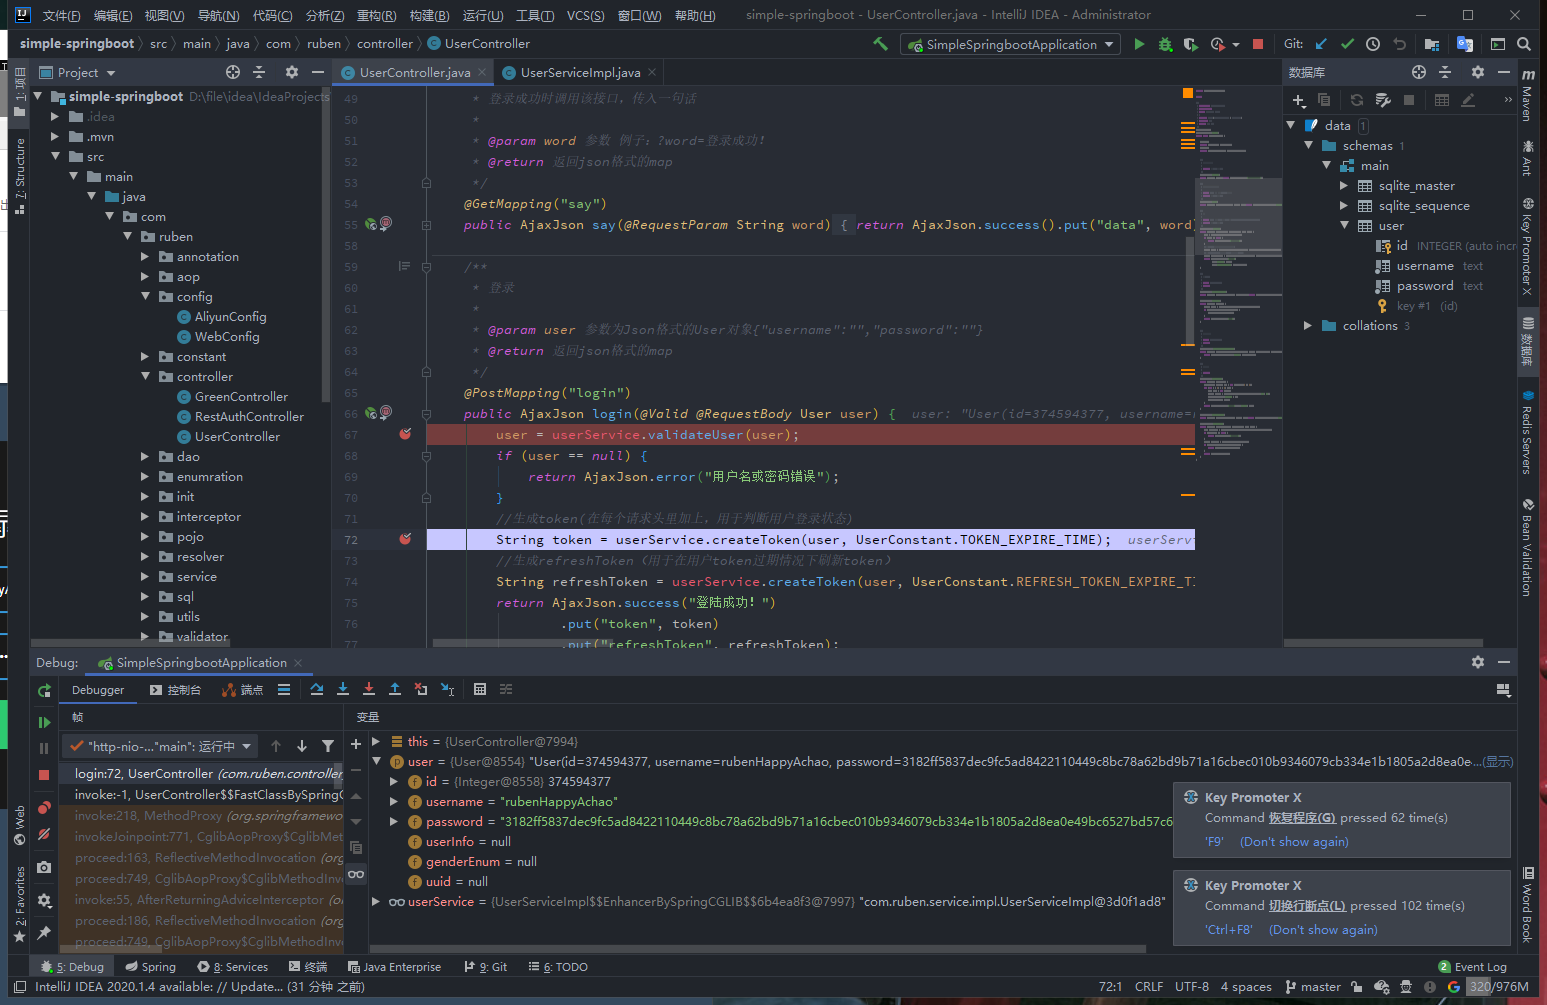
Task: Click the Build project hammer icon
Action: point(880,44)
